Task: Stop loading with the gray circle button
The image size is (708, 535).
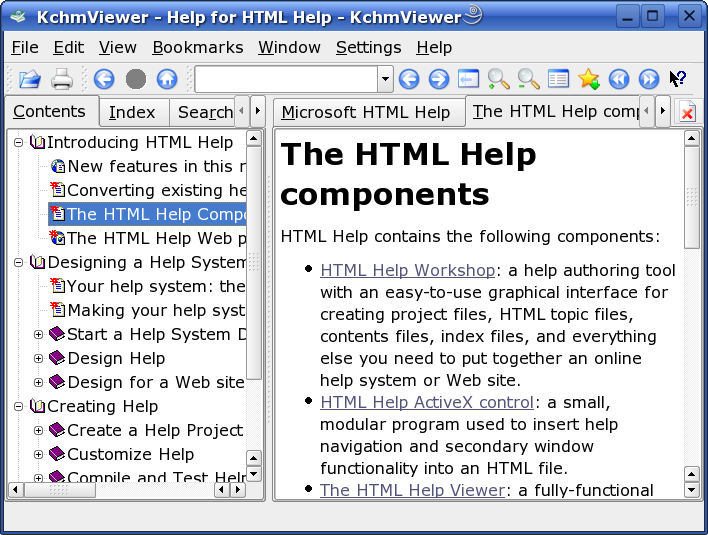Action: (135, 79)
